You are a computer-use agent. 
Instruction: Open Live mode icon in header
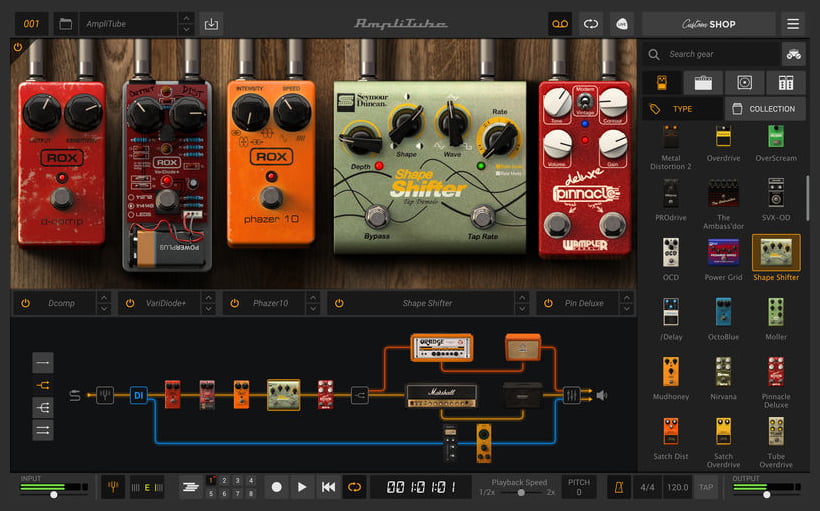tap(622, 24)
